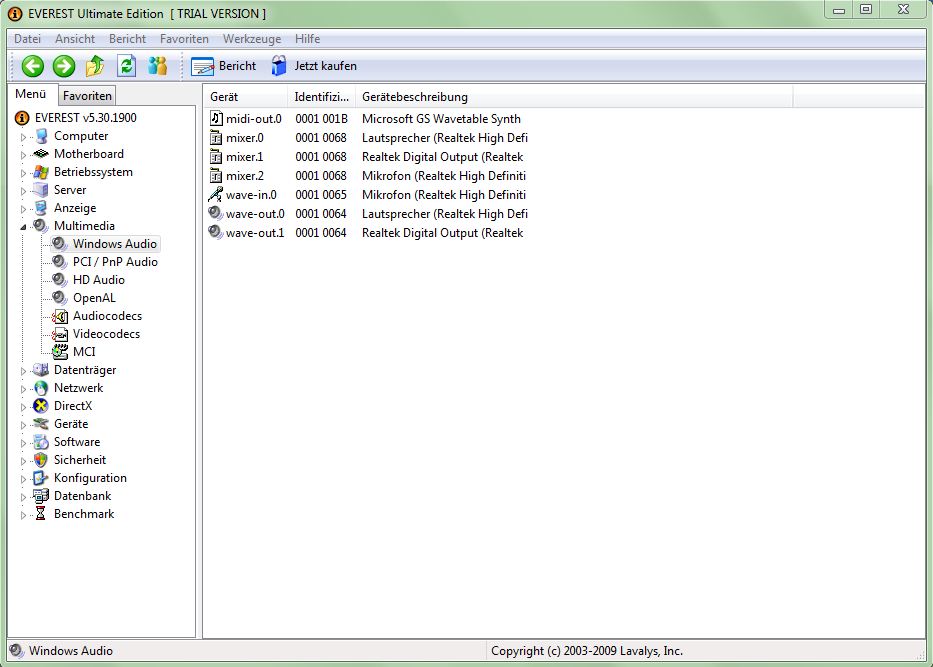Open the Hilfe menu

click(x=308, y=39)
